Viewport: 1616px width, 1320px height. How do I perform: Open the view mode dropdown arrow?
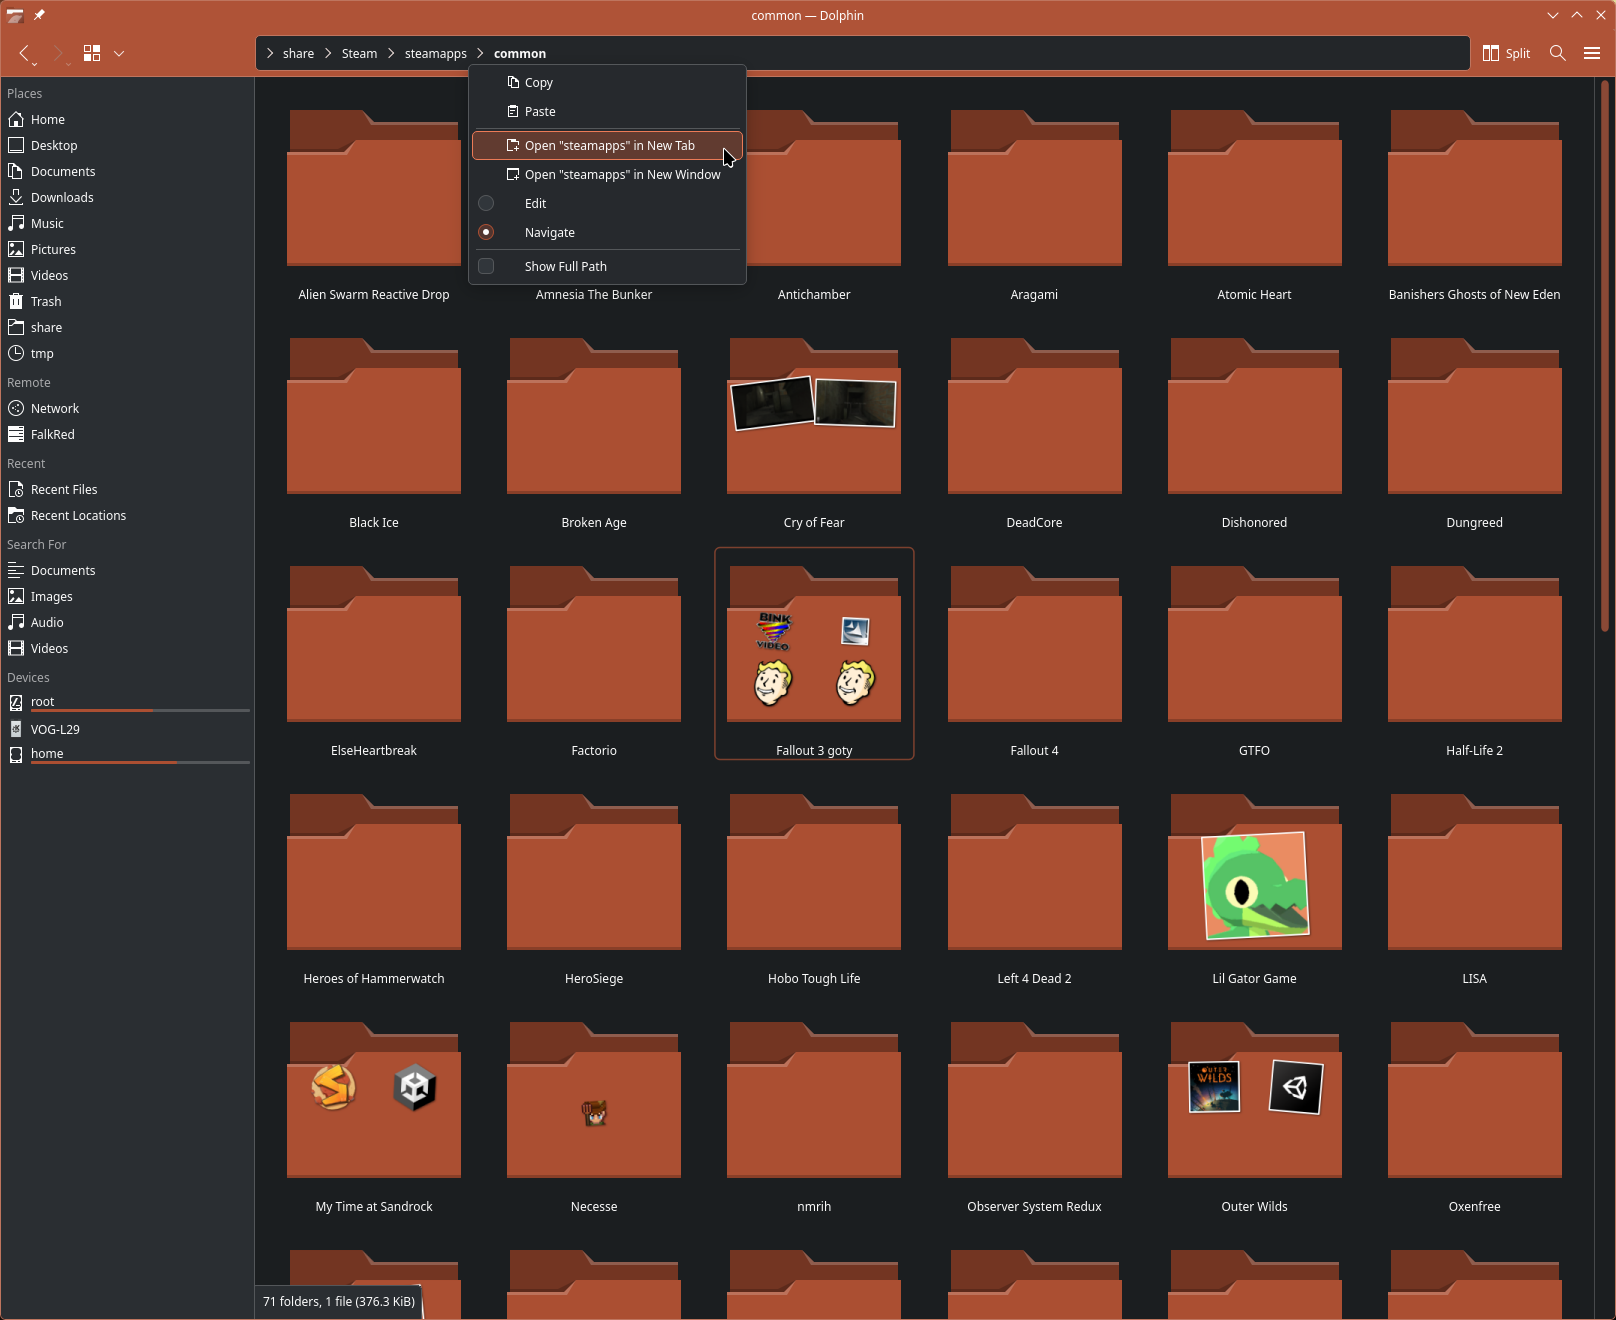119,53
